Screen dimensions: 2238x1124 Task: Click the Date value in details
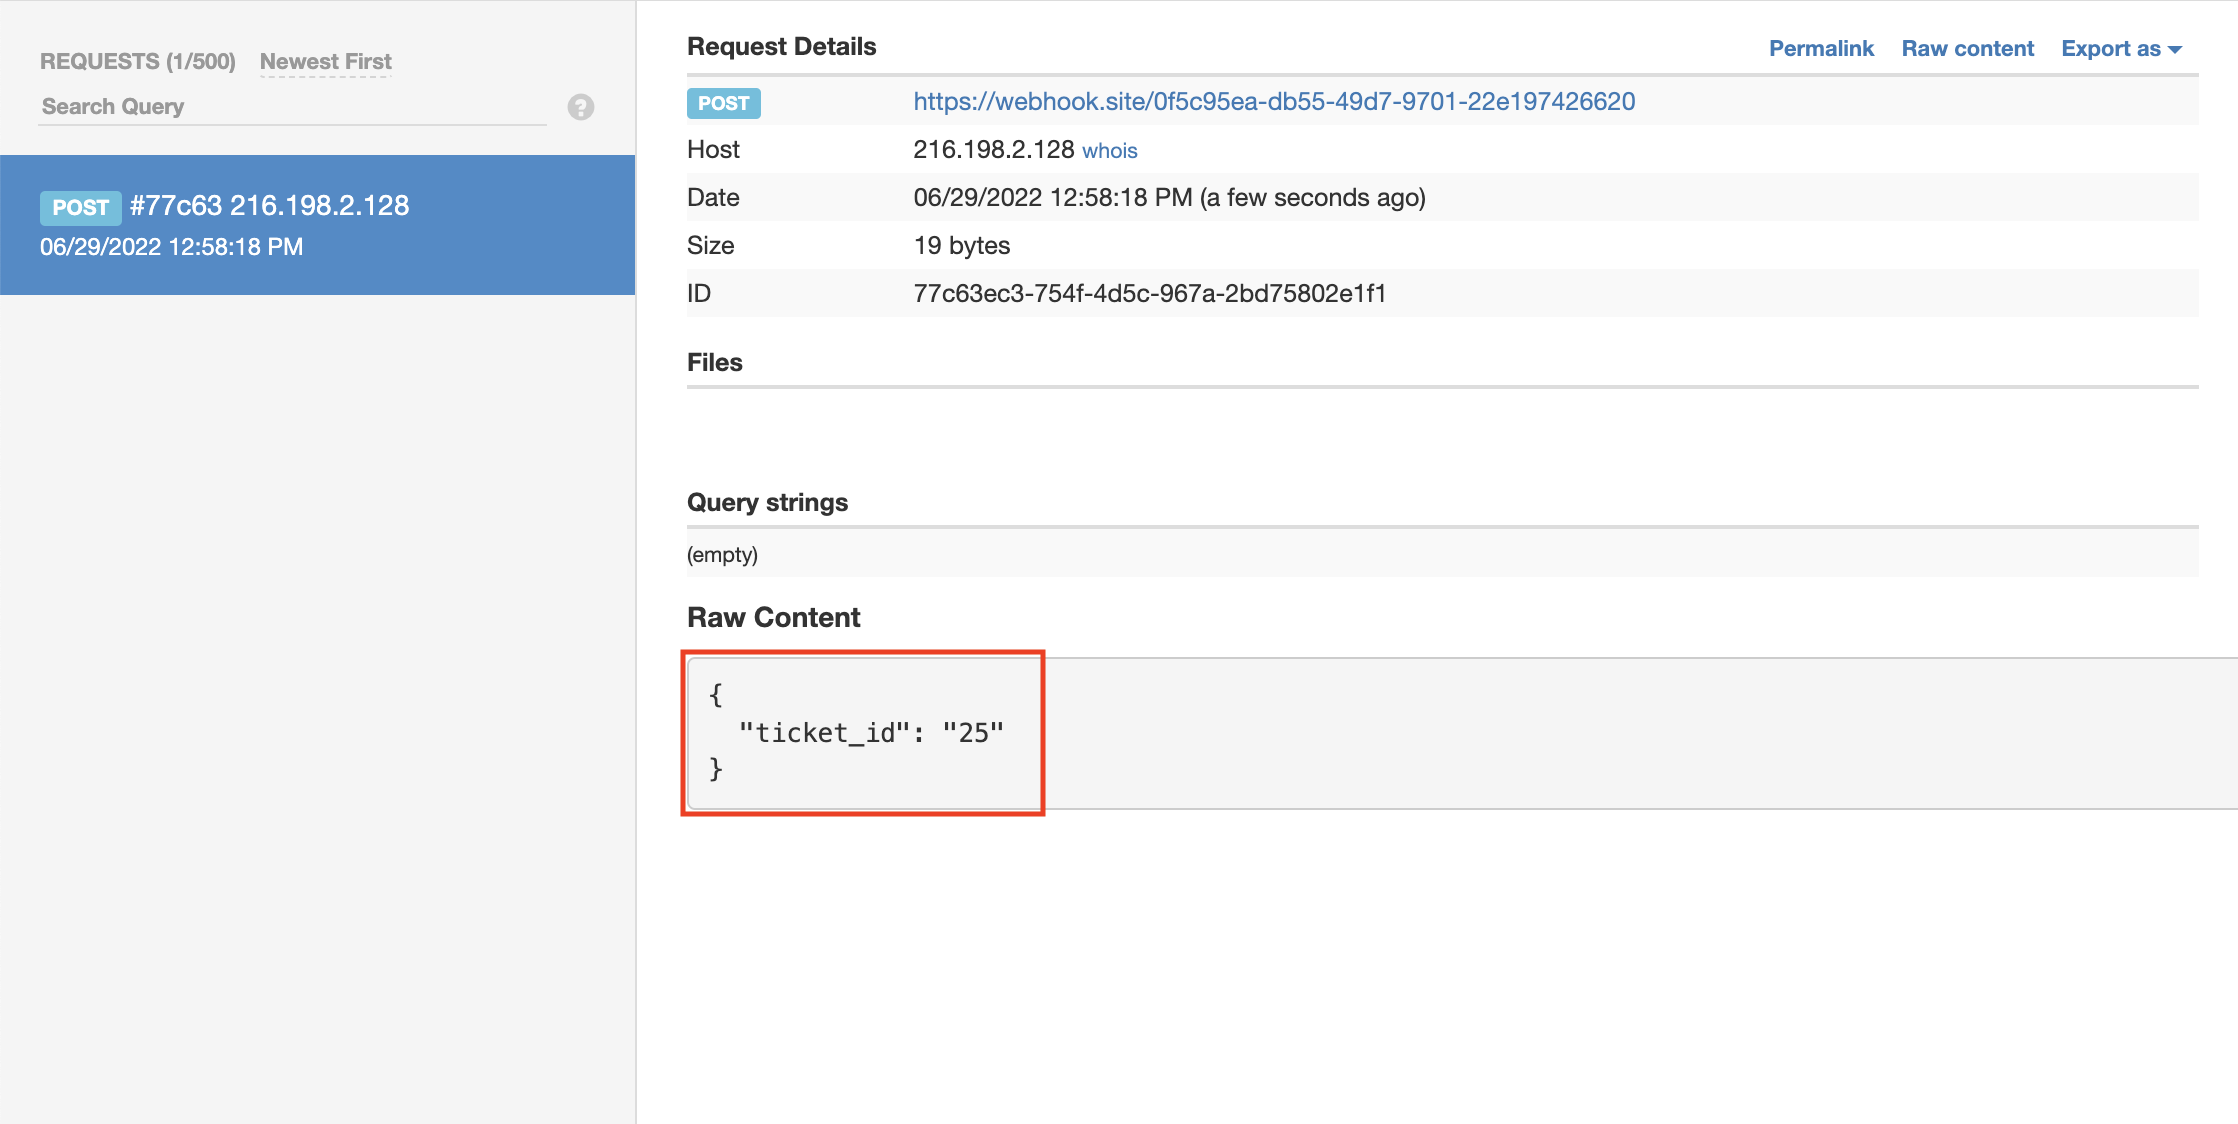pos(1169,198)
